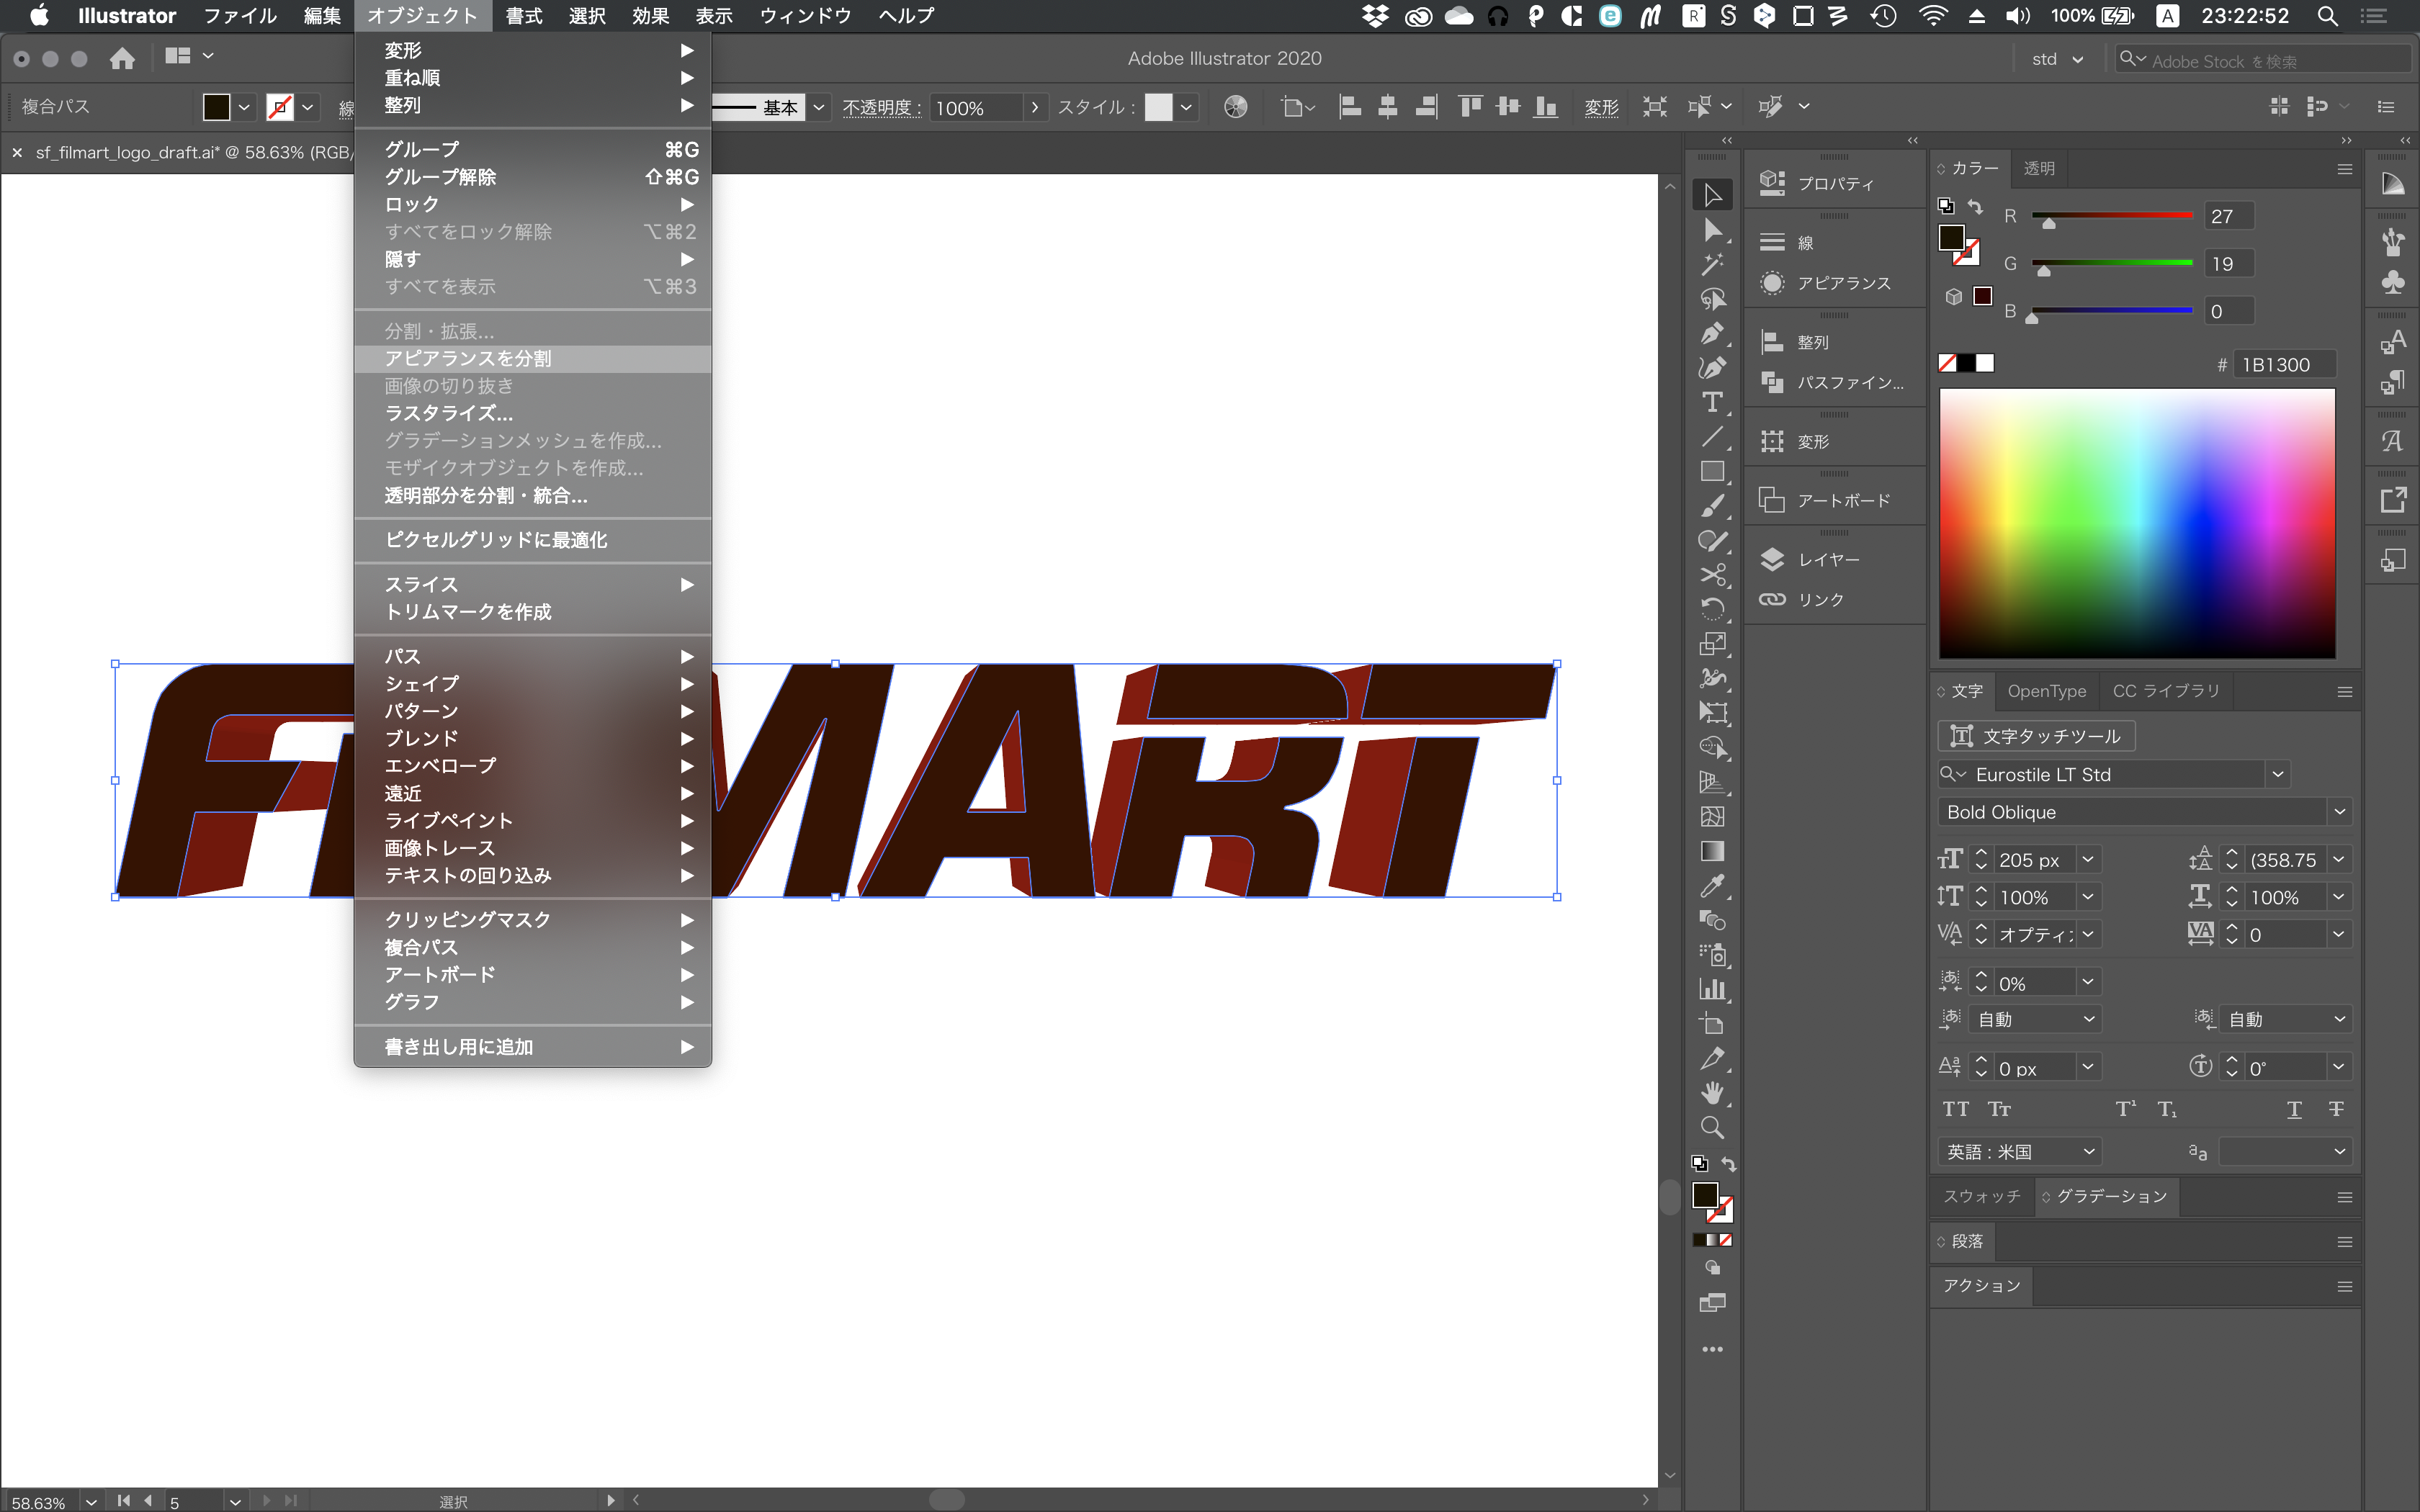This screenshot has width=2420, height=1512.
Task: Click the Adobe Stock search field
Action: [x=2262, y=60]
